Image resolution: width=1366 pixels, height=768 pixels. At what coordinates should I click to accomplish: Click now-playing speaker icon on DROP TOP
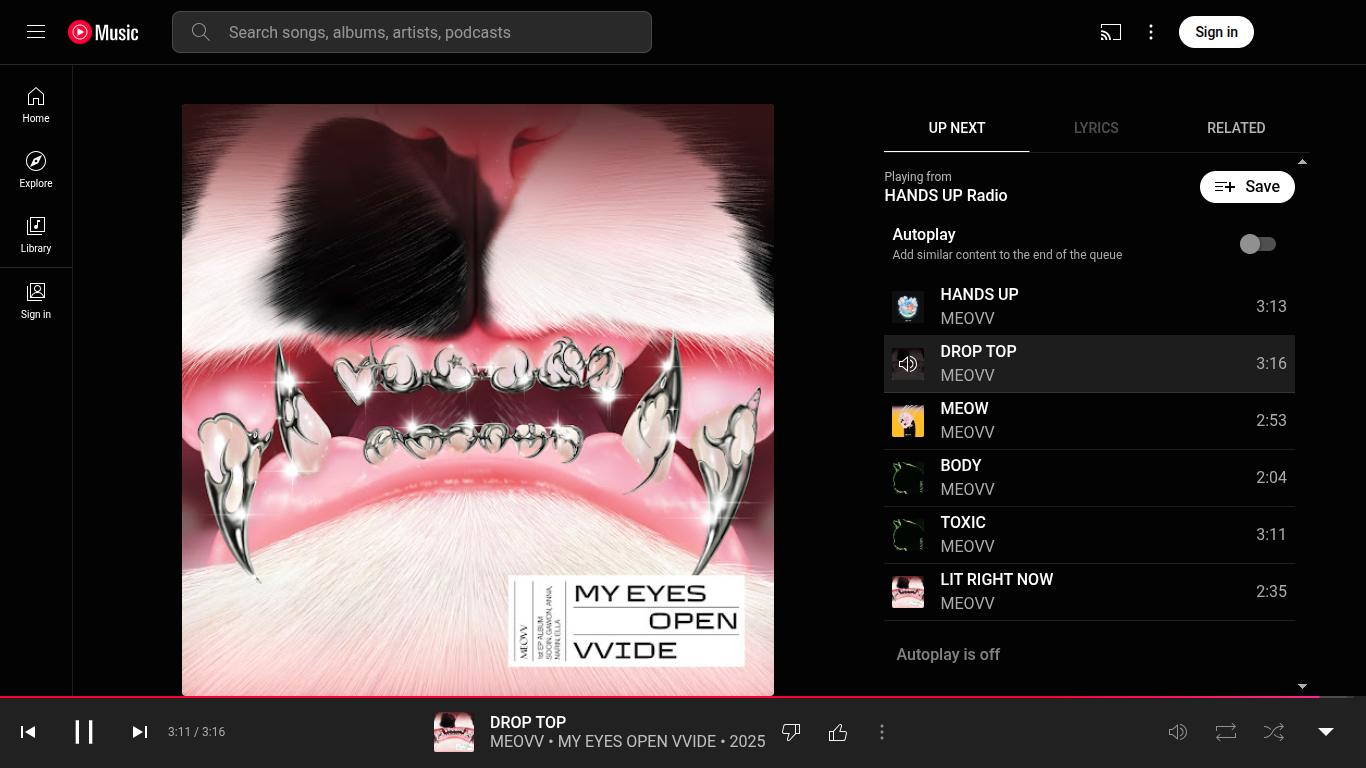click(908, 364)
